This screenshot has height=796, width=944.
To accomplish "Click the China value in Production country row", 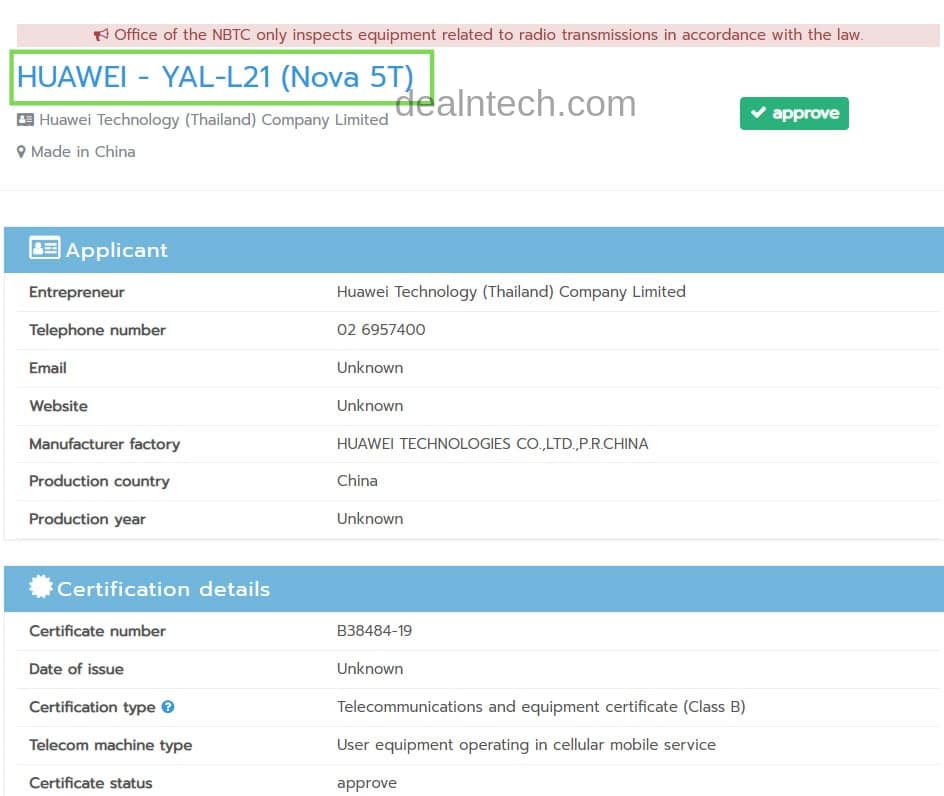I will tap(357, 481).
